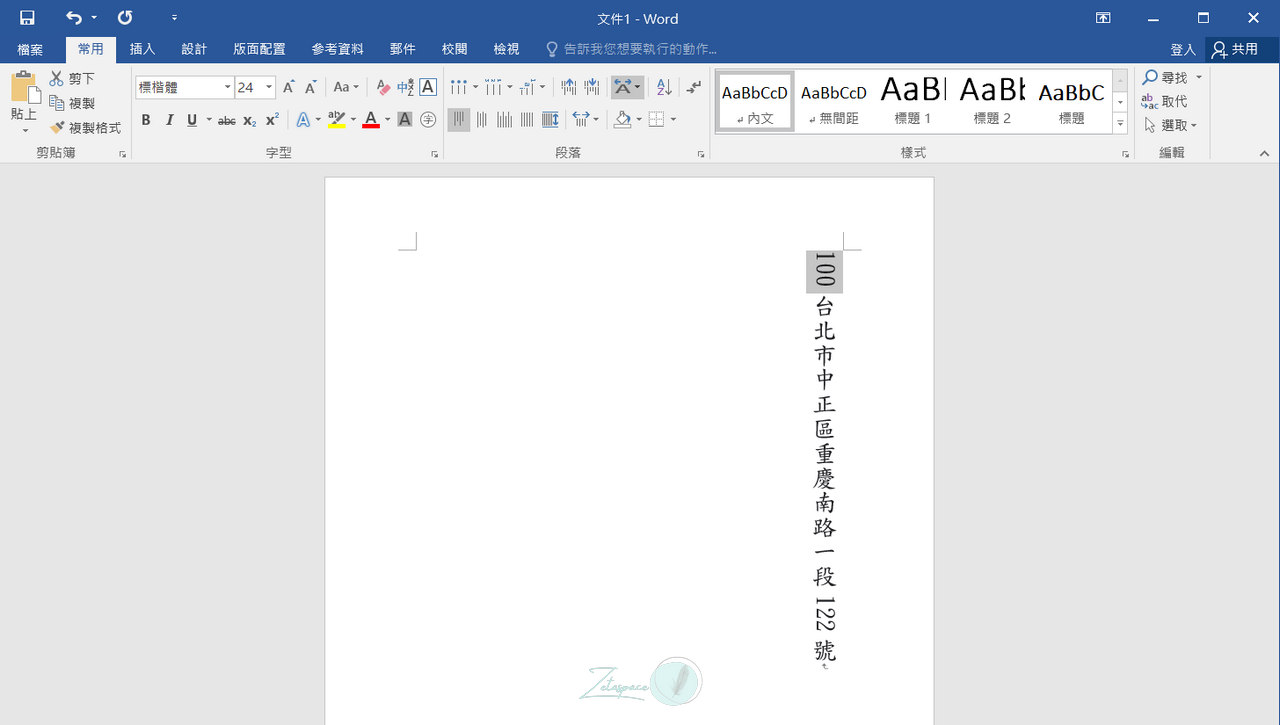
Task: Save the document with the floppy disk icon
Action: pyautogui.click(x=27, y=18)
